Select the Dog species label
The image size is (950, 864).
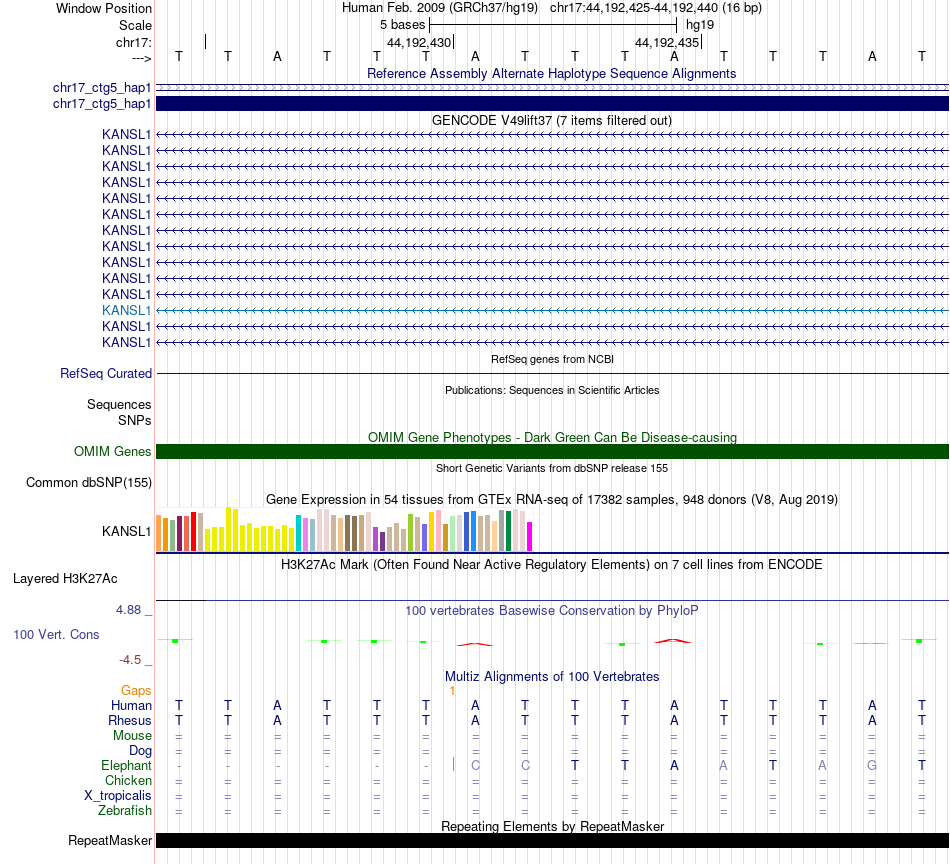tap(140, 751)
